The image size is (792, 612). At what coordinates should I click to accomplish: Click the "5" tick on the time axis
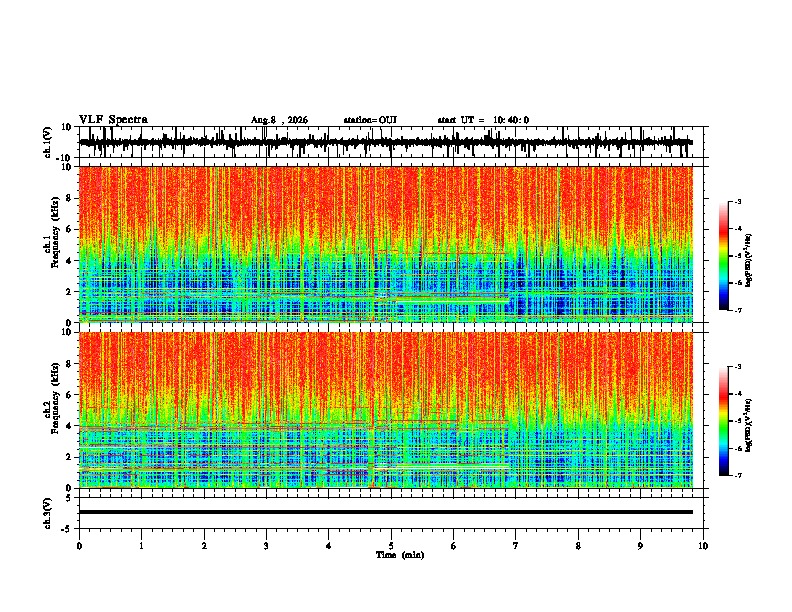point(391,546)
